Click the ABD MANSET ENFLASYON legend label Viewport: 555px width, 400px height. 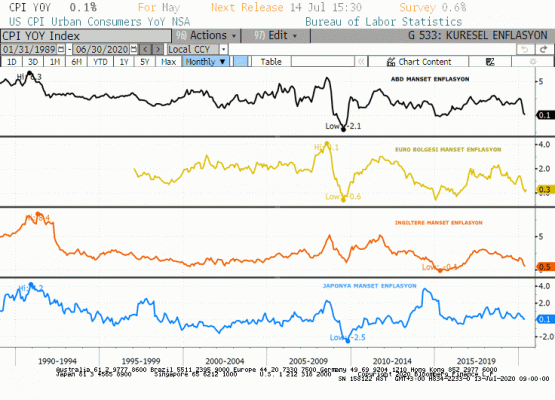[430, 79]
